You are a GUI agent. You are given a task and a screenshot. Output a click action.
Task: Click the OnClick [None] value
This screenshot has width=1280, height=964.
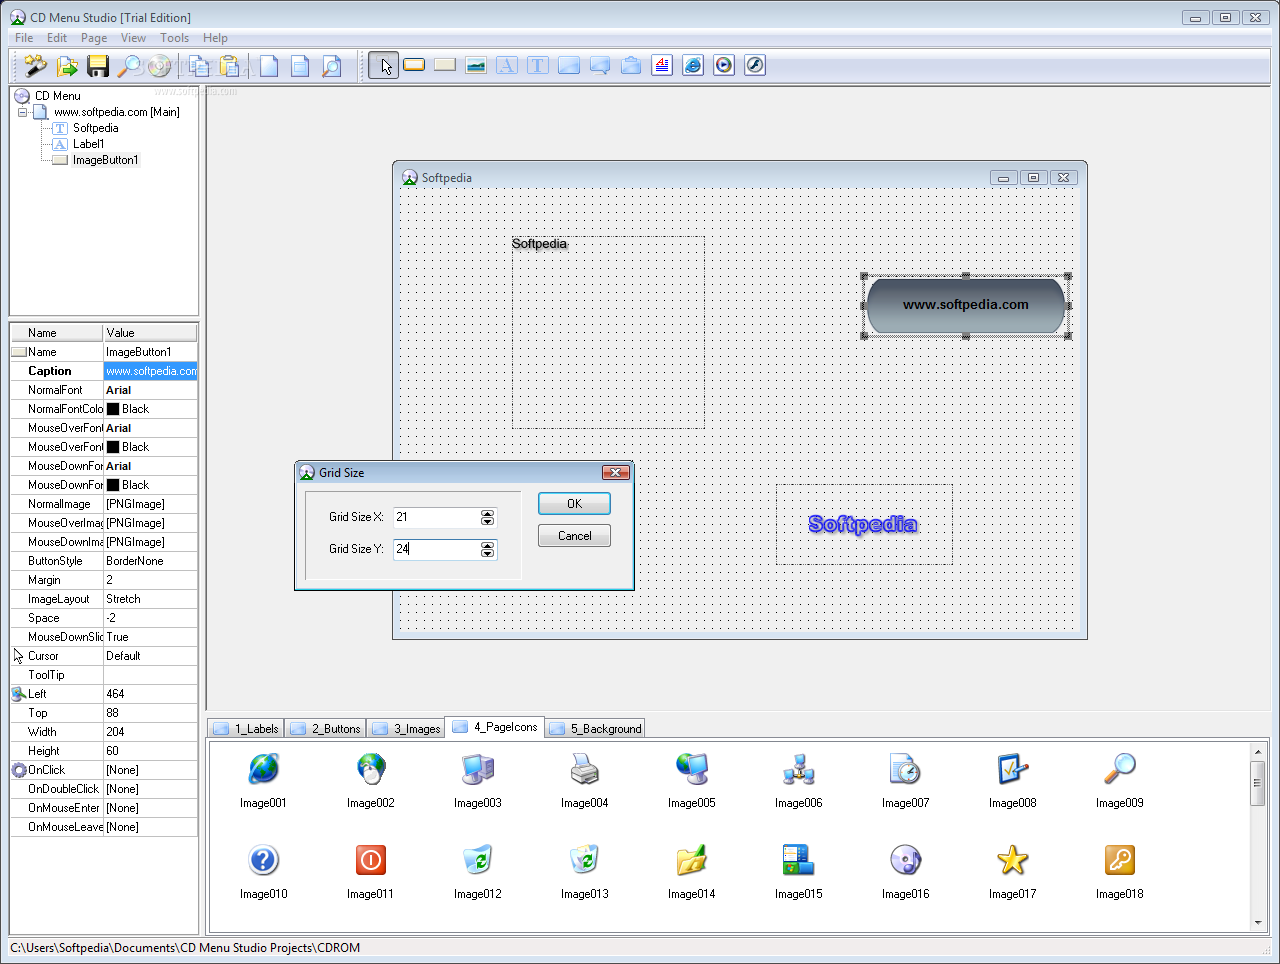[x=151, y=770]
